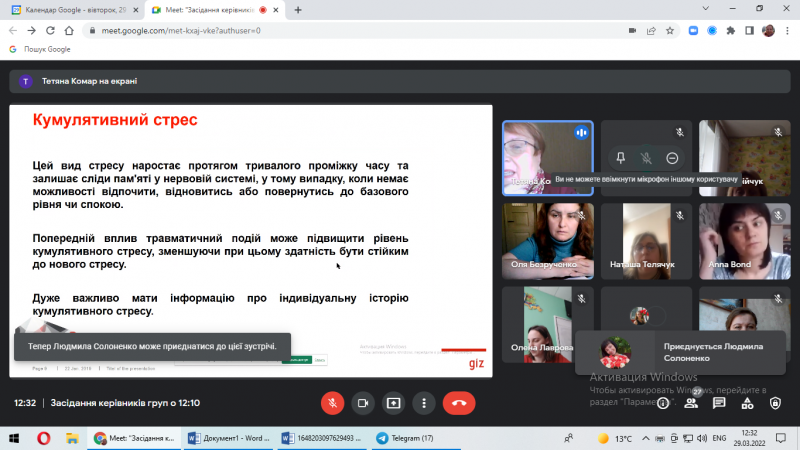This screenshot has width=800, height=450.
Task: Unmute your microphone in Meet
Action: point(332,403)
